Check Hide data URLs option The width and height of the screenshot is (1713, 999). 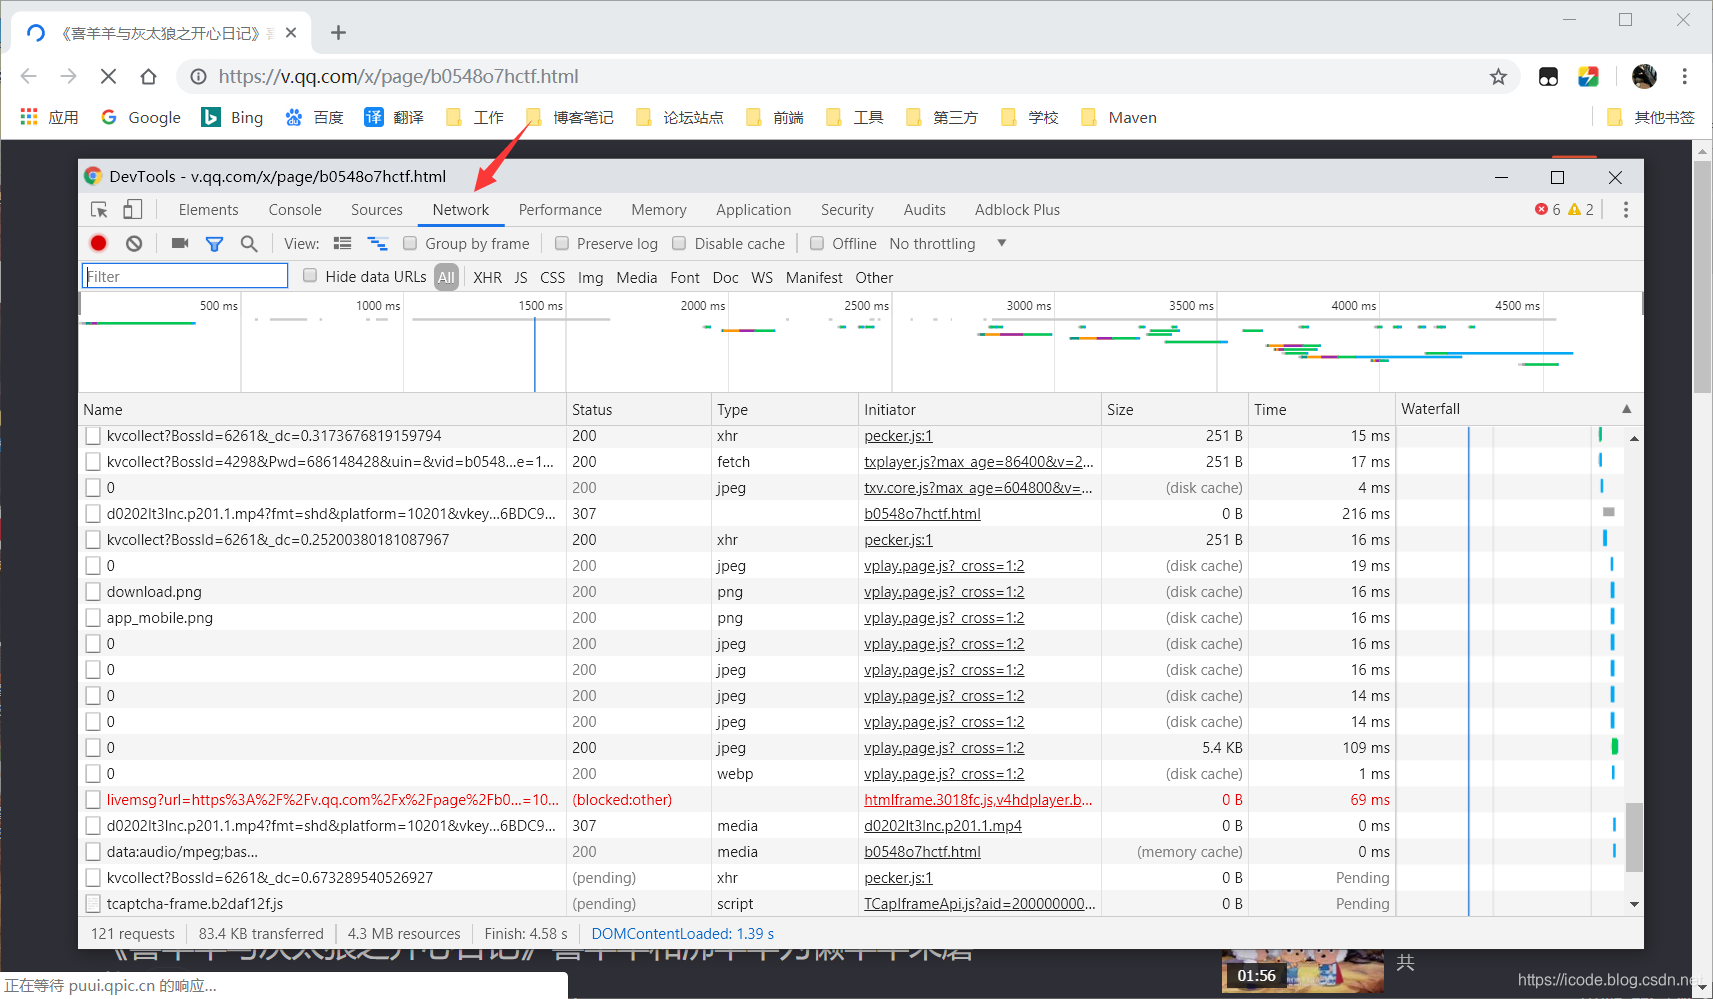pyautogui.click(x=310, y=276)
